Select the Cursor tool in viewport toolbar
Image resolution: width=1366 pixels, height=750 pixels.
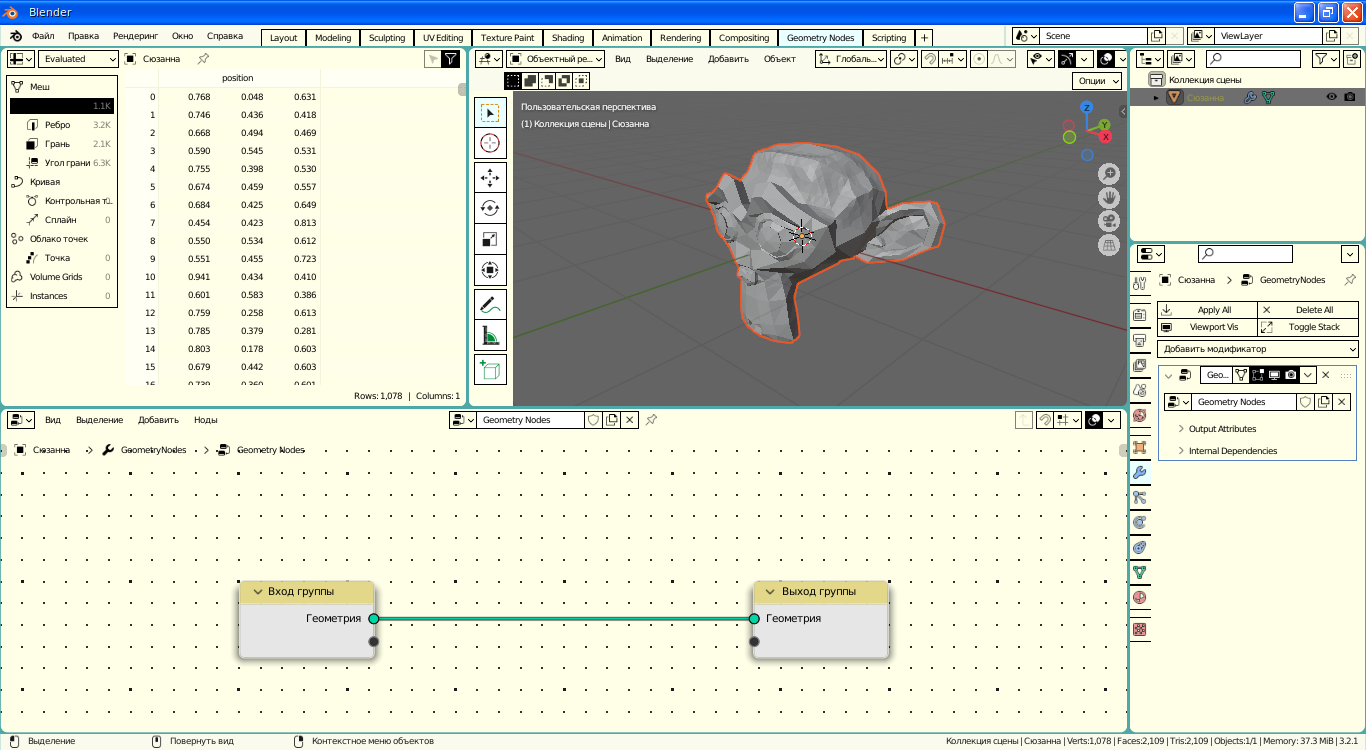(x=490, y=143)
